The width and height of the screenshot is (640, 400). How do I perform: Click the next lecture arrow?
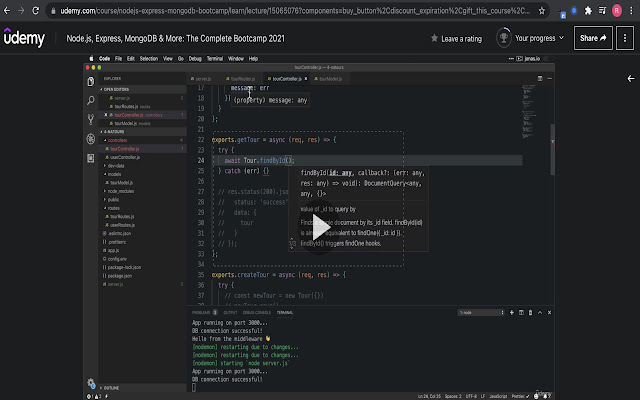point(630,78)
